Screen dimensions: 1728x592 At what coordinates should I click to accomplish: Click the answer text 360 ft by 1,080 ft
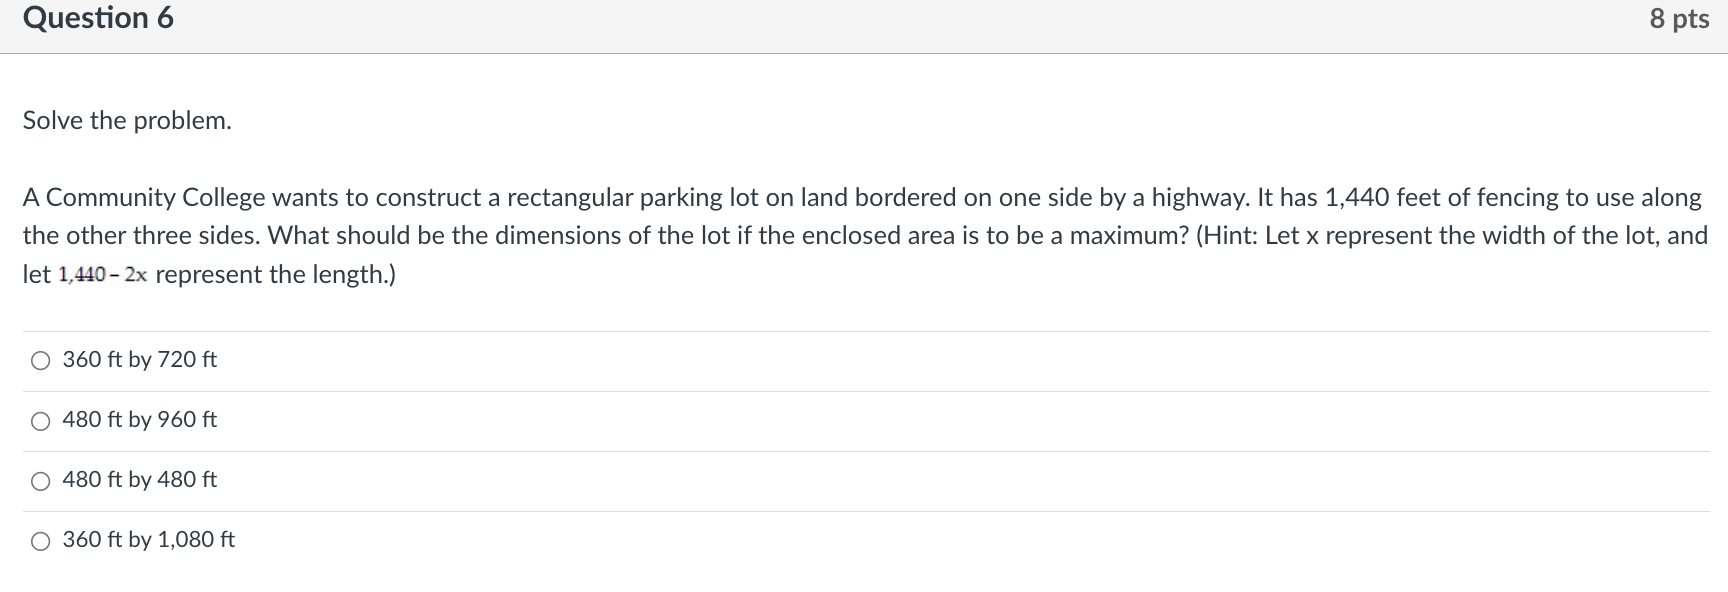click(x=147, y=539)
